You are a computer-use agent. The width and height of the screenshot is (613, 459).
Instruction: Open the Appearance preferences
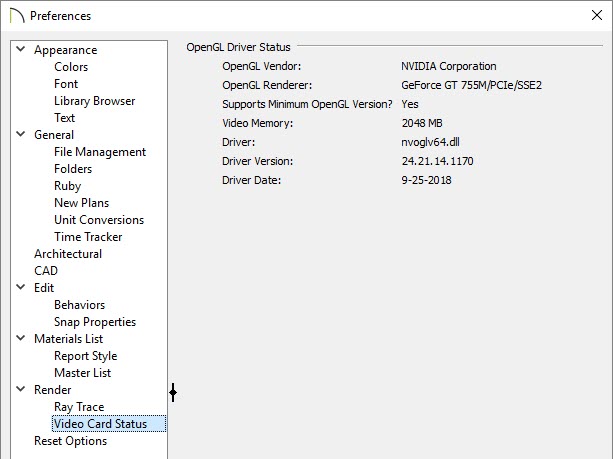pyautogui.click(x=66, y=50)
